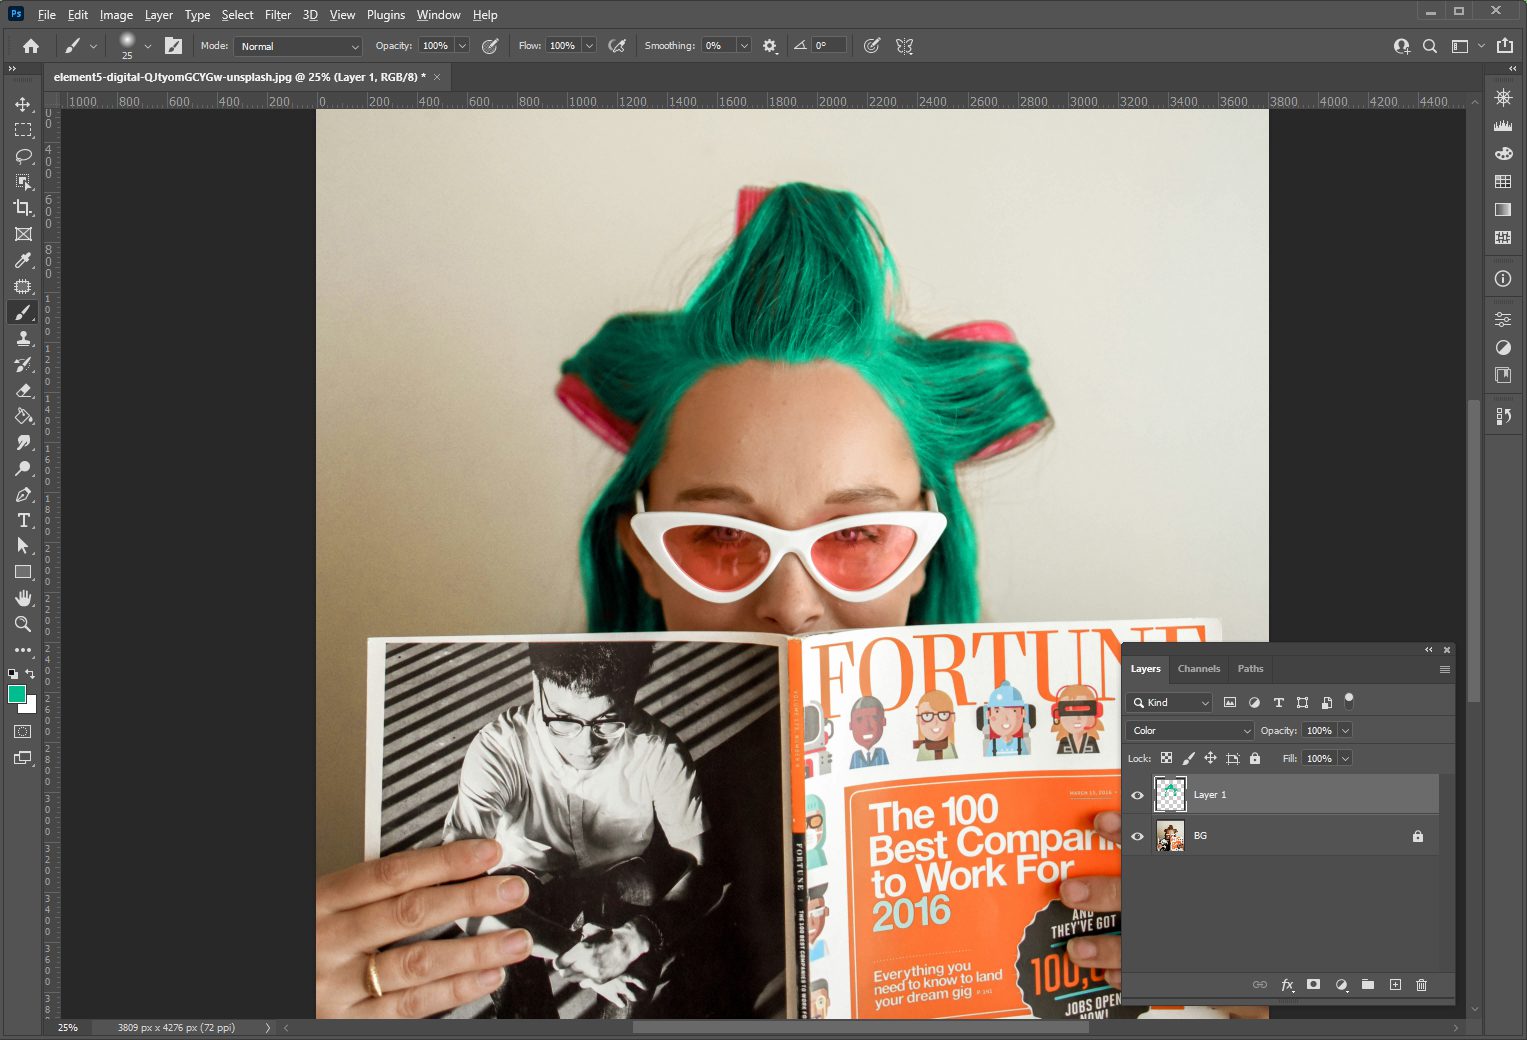
Task: Create new group folder icon
Action: pos(1367,985)
